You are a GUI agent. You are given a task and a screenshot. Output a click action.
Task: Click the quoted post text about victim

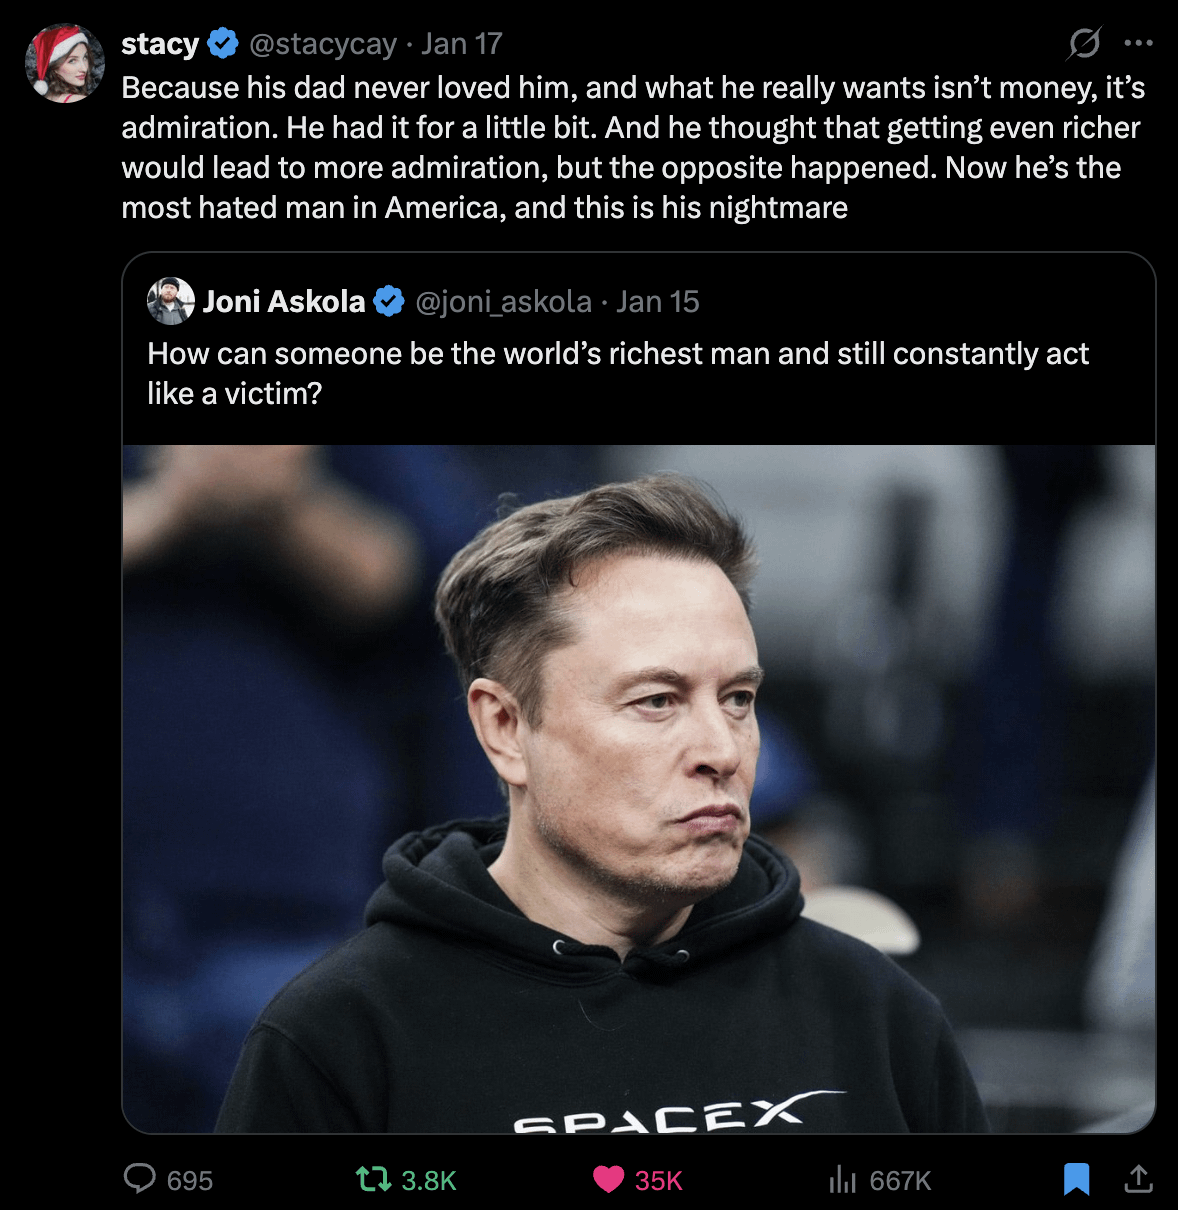click(617, 373)
